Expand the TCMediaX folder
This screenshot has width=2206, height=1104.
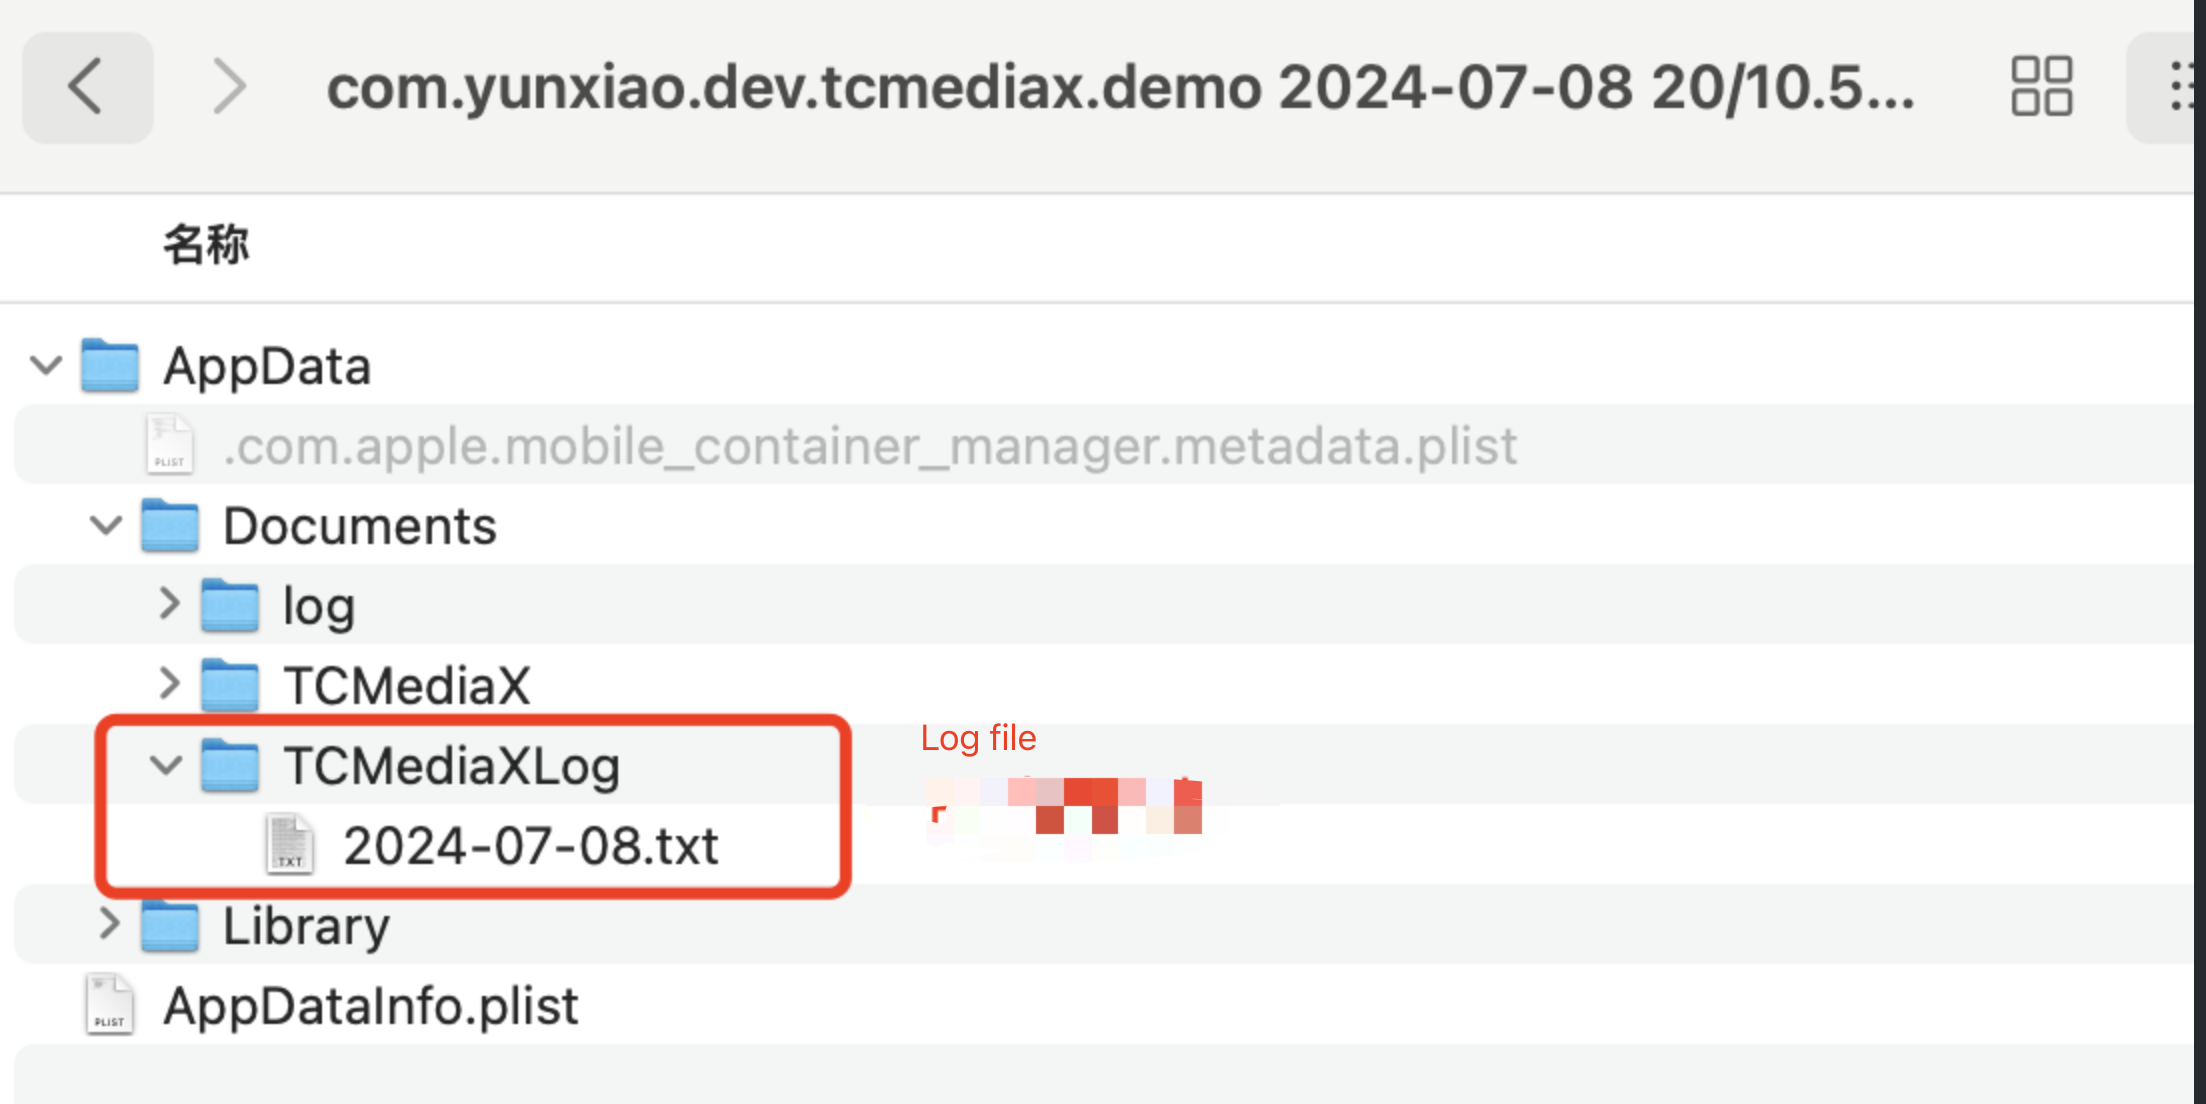[168, 684]
